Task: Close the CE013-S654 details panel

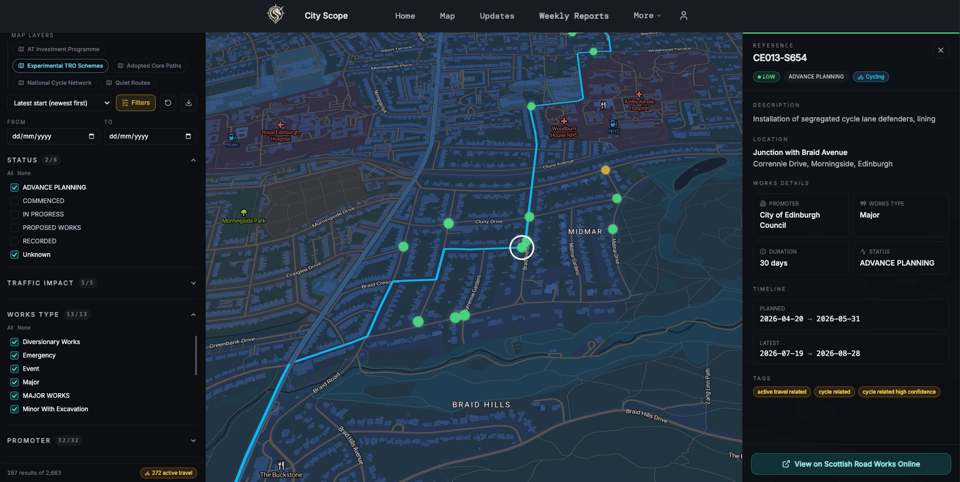Action: (x=940, y=50)
